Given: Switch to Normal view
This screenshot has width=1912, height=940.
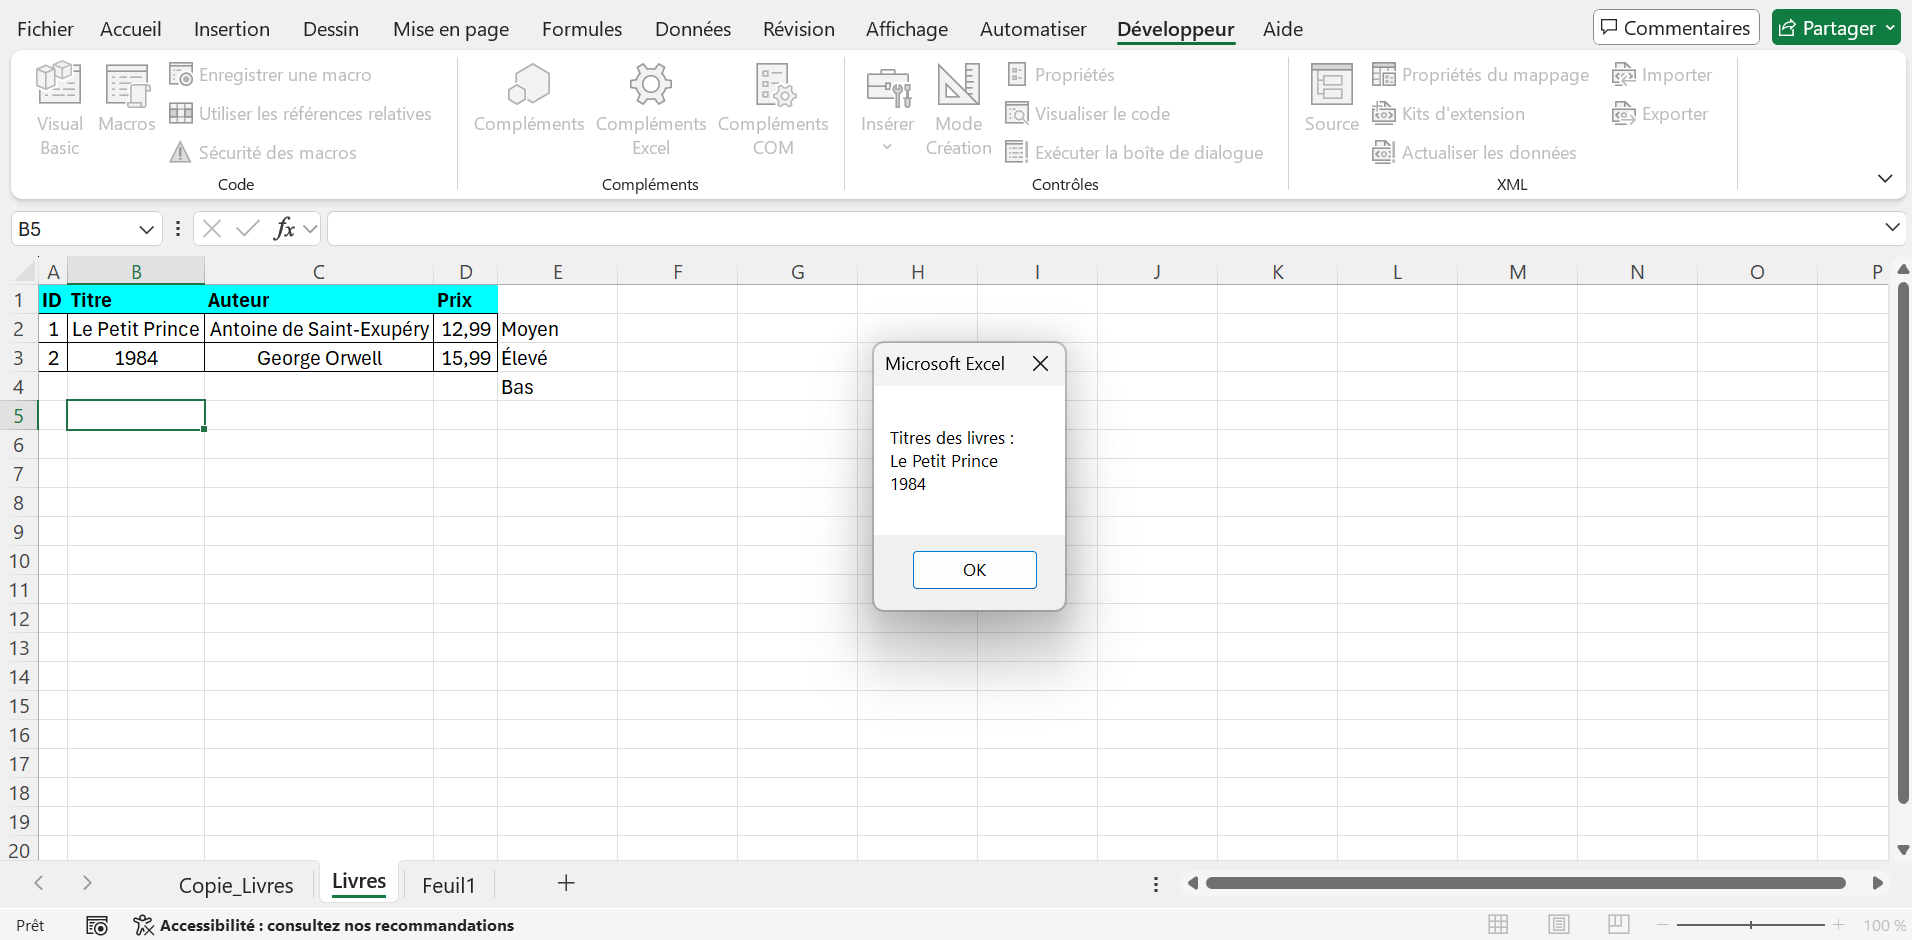Looking at the screenshot, I should pos(1498,925).
